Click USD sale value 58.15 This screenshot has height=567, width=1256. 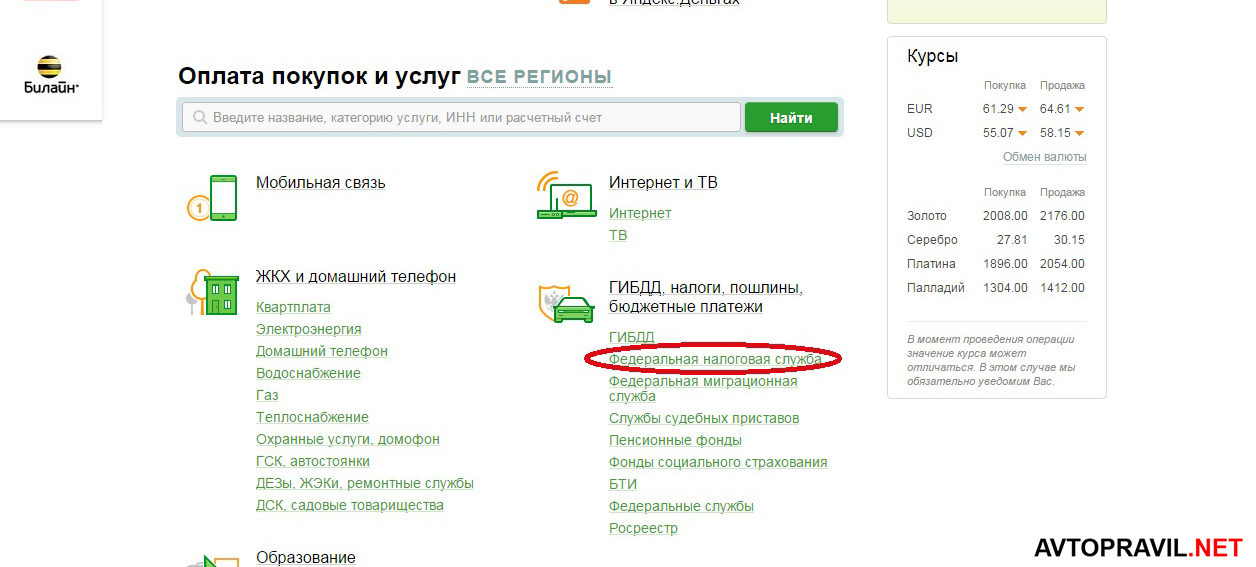tap(1055, 133)
